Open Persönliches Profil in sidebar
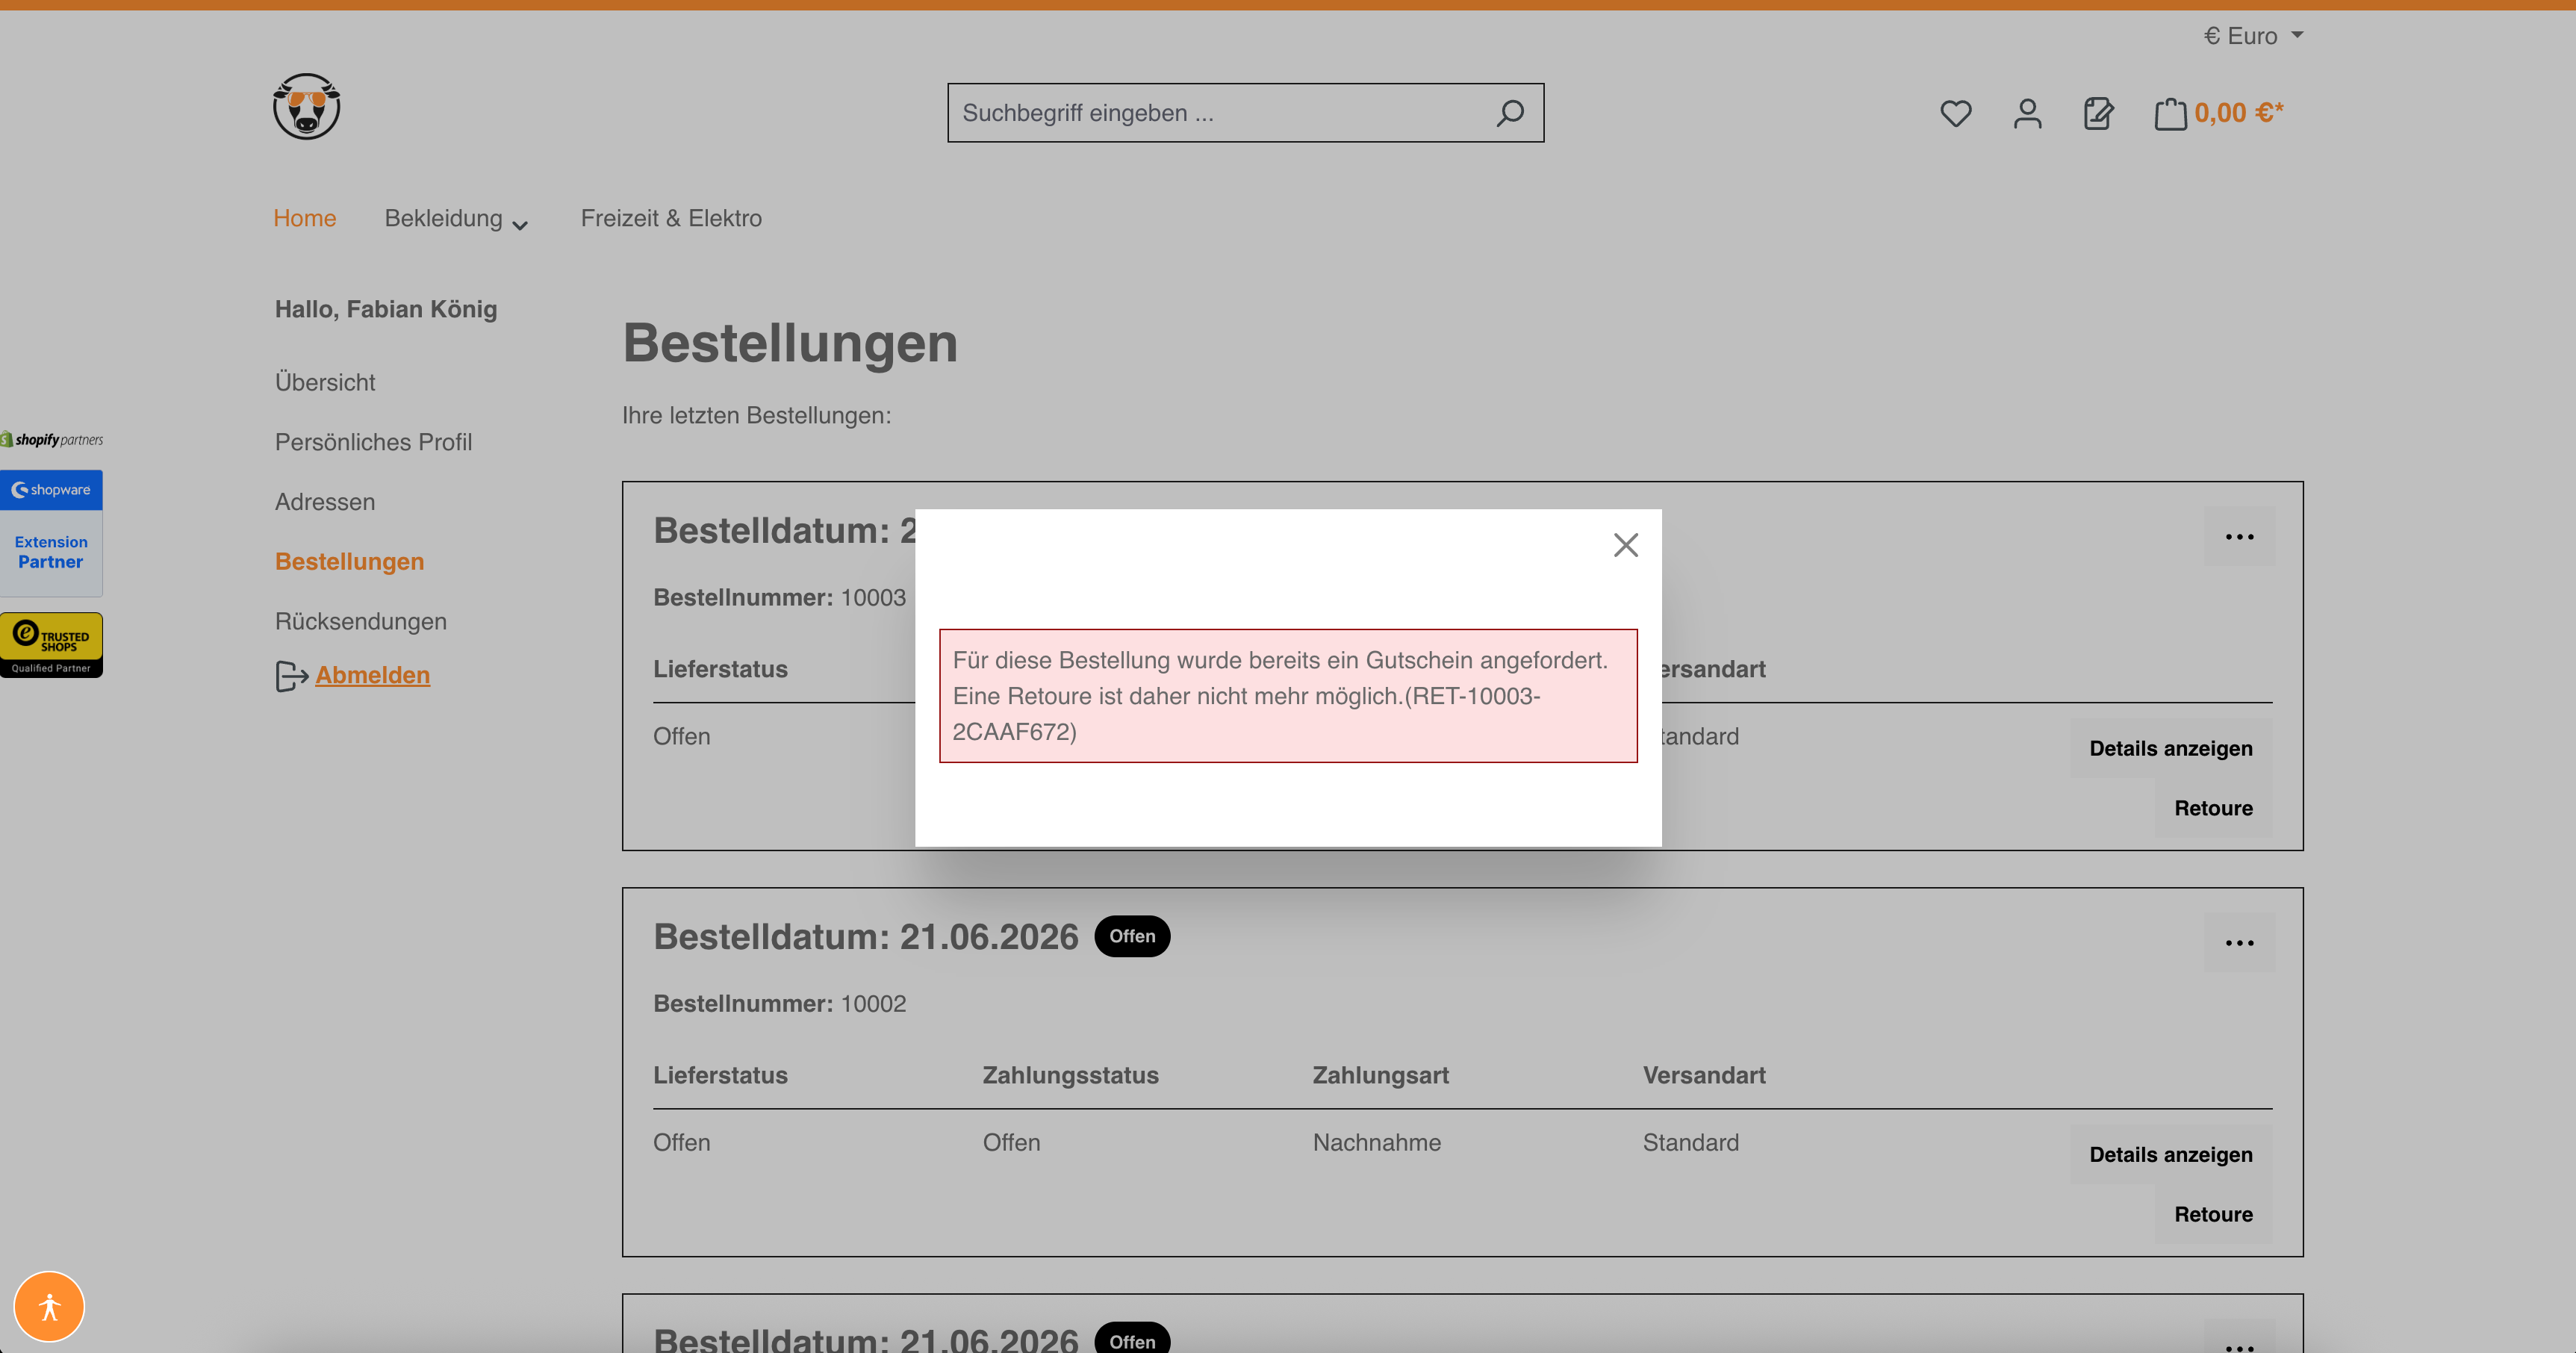Screen dimensions: 2576x1353 pyautogui.click(x=373, y=442)
